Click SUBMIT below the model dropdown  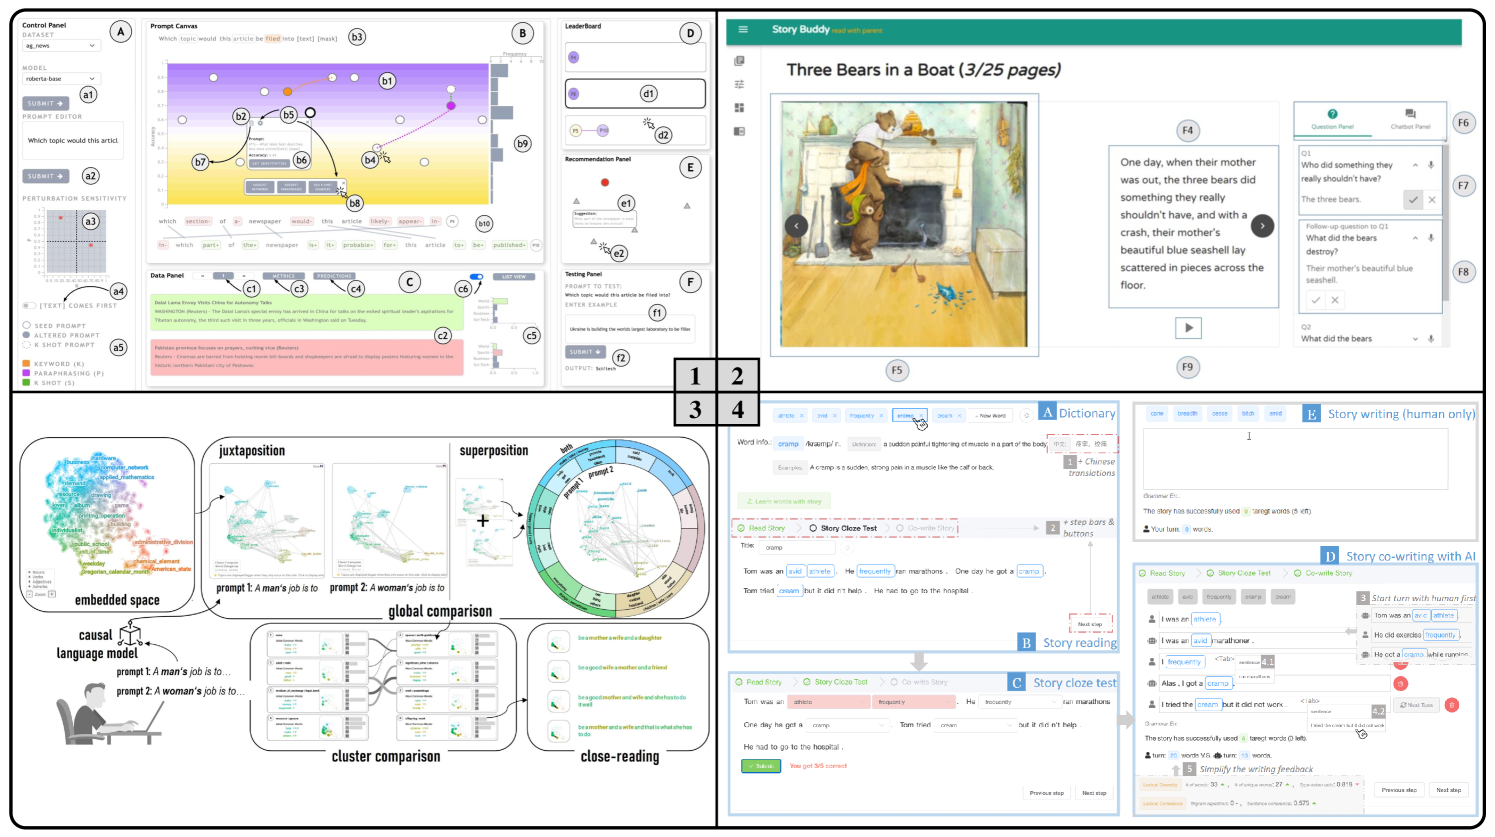[45, 104]
